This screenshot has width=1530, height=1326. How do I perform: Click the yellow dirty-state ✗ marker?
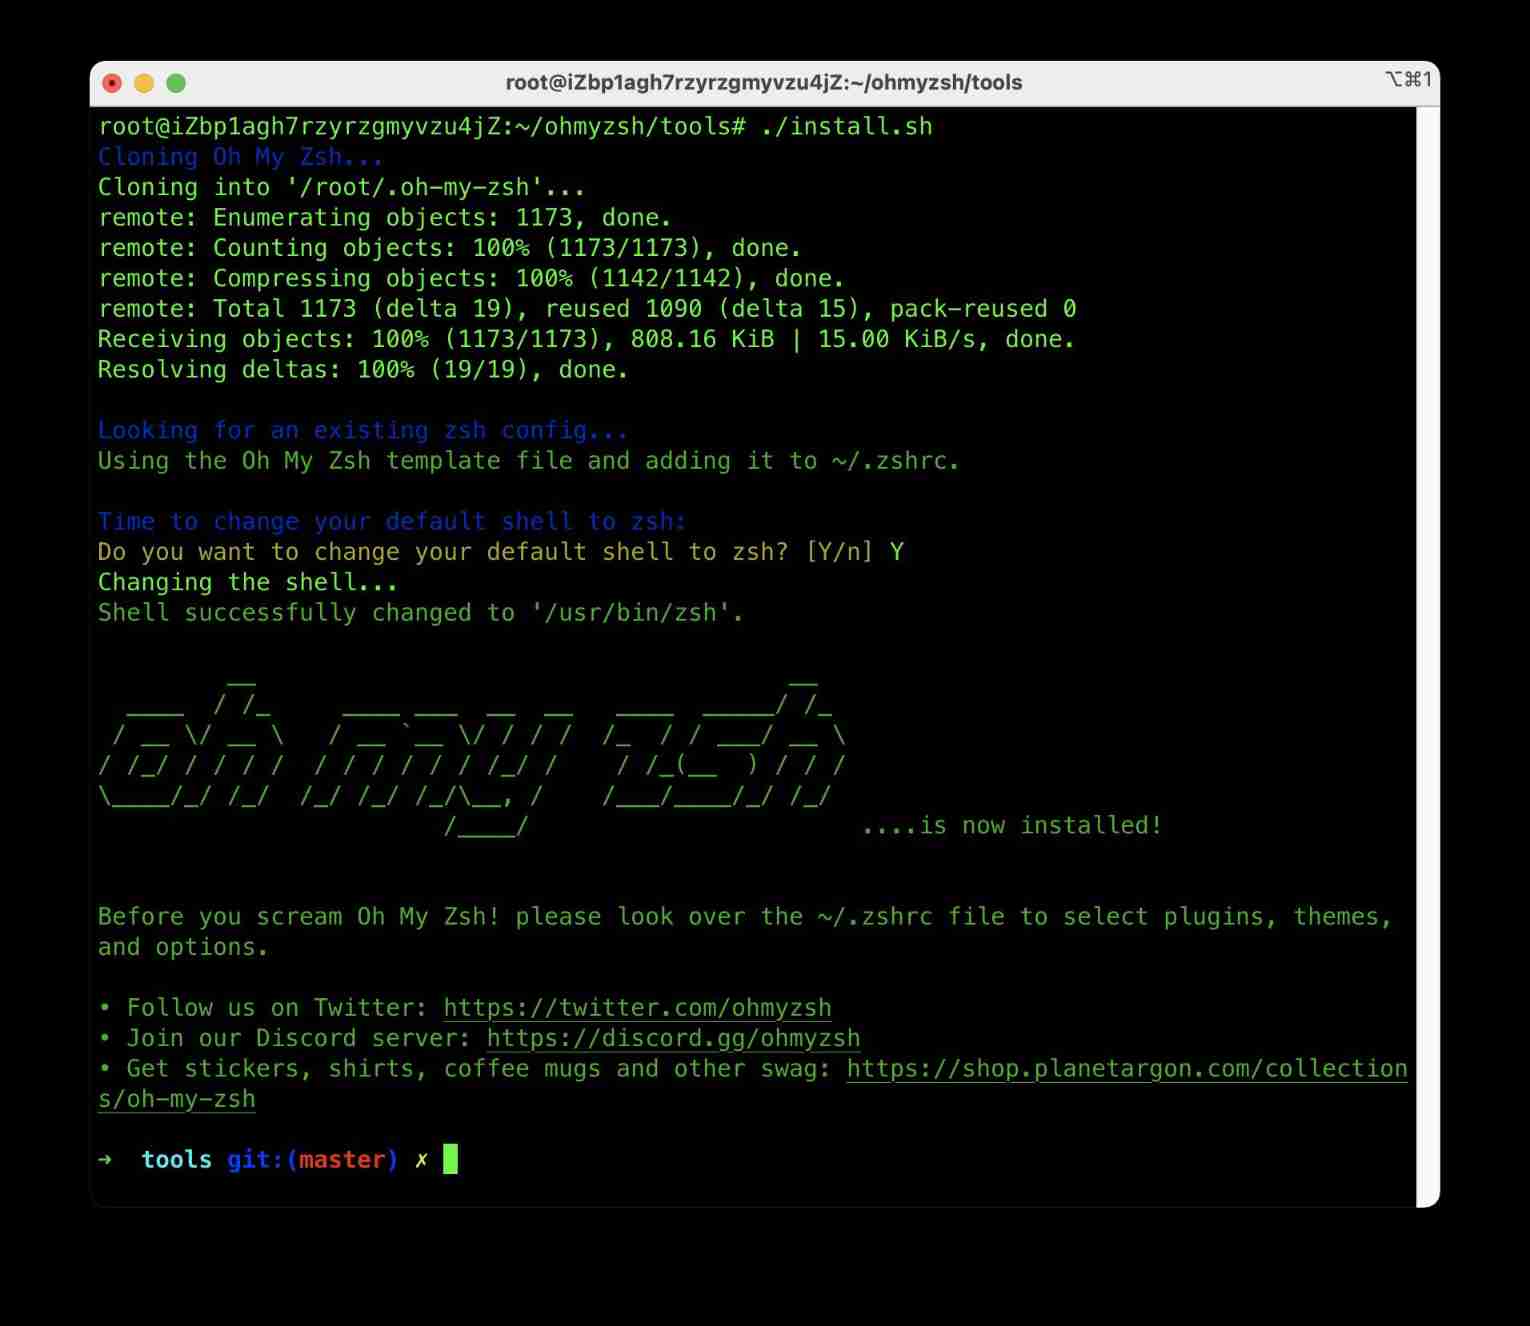coord(421,1159)
